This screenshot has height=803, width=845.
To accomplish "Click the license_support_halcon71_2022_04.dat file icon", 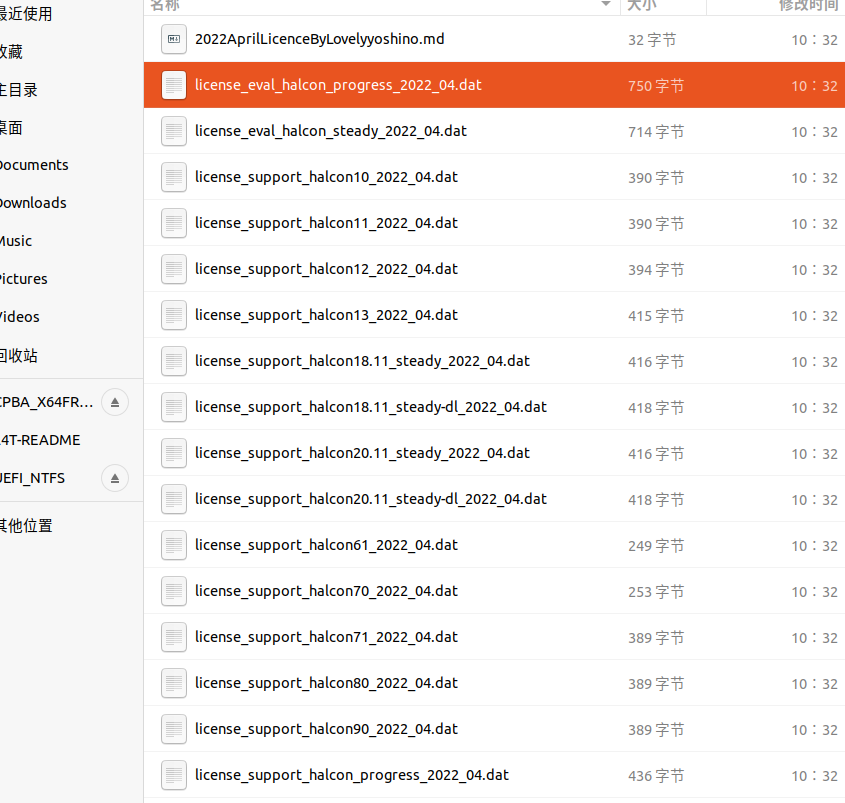I will (174, 637).
